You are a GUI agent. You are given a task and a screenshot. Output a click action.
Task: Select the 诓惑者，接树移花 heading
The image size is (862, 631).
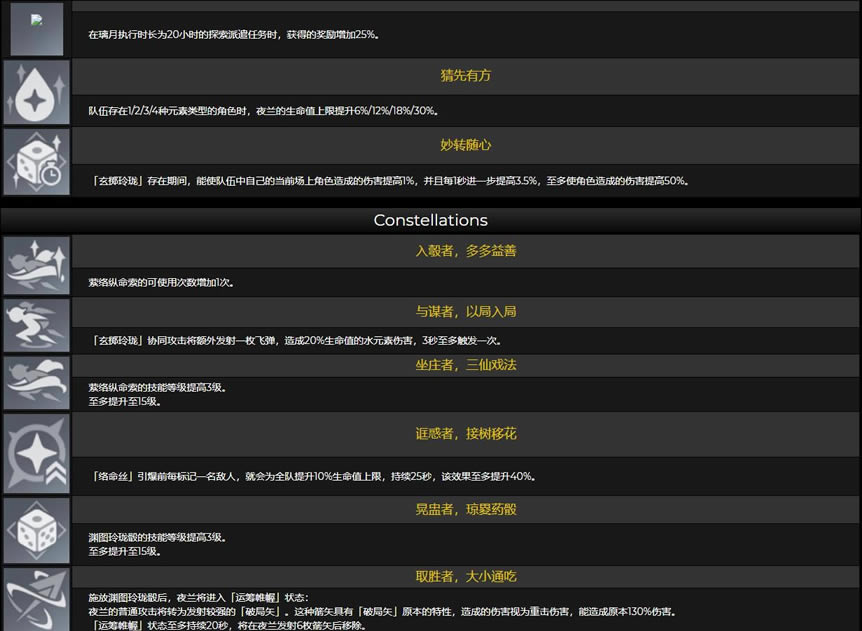click(x=465, y=434)
